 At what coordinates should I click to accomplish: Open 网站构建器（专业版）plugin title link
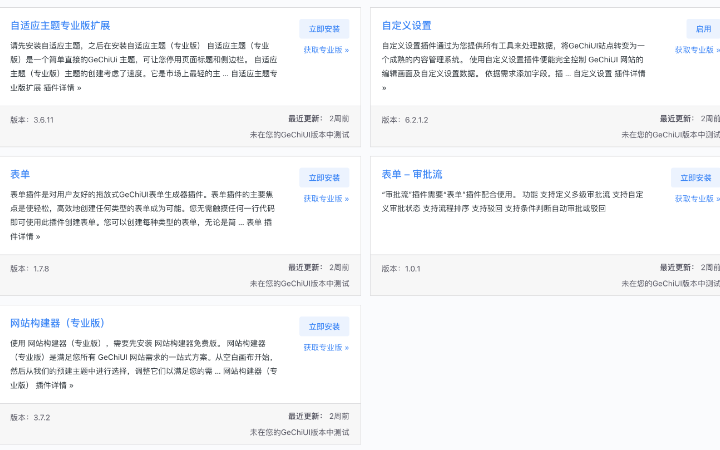(57, 323)
